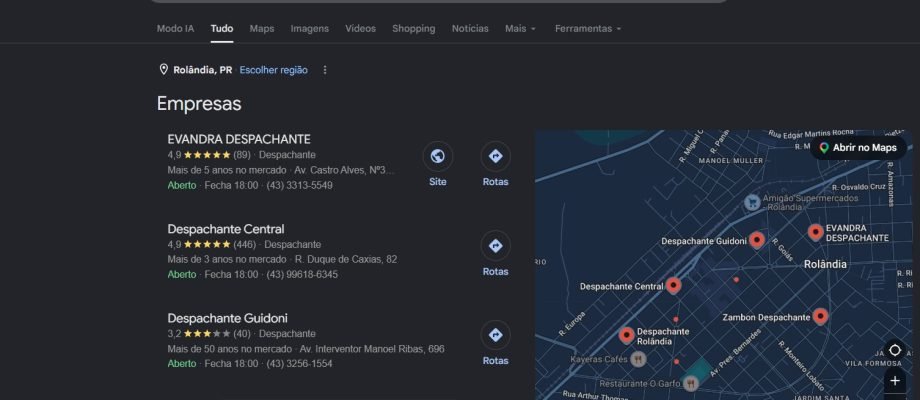Screen dimensions: 920x400
Task: Click the Rolândia city label on map
Action: click(825, 264)
